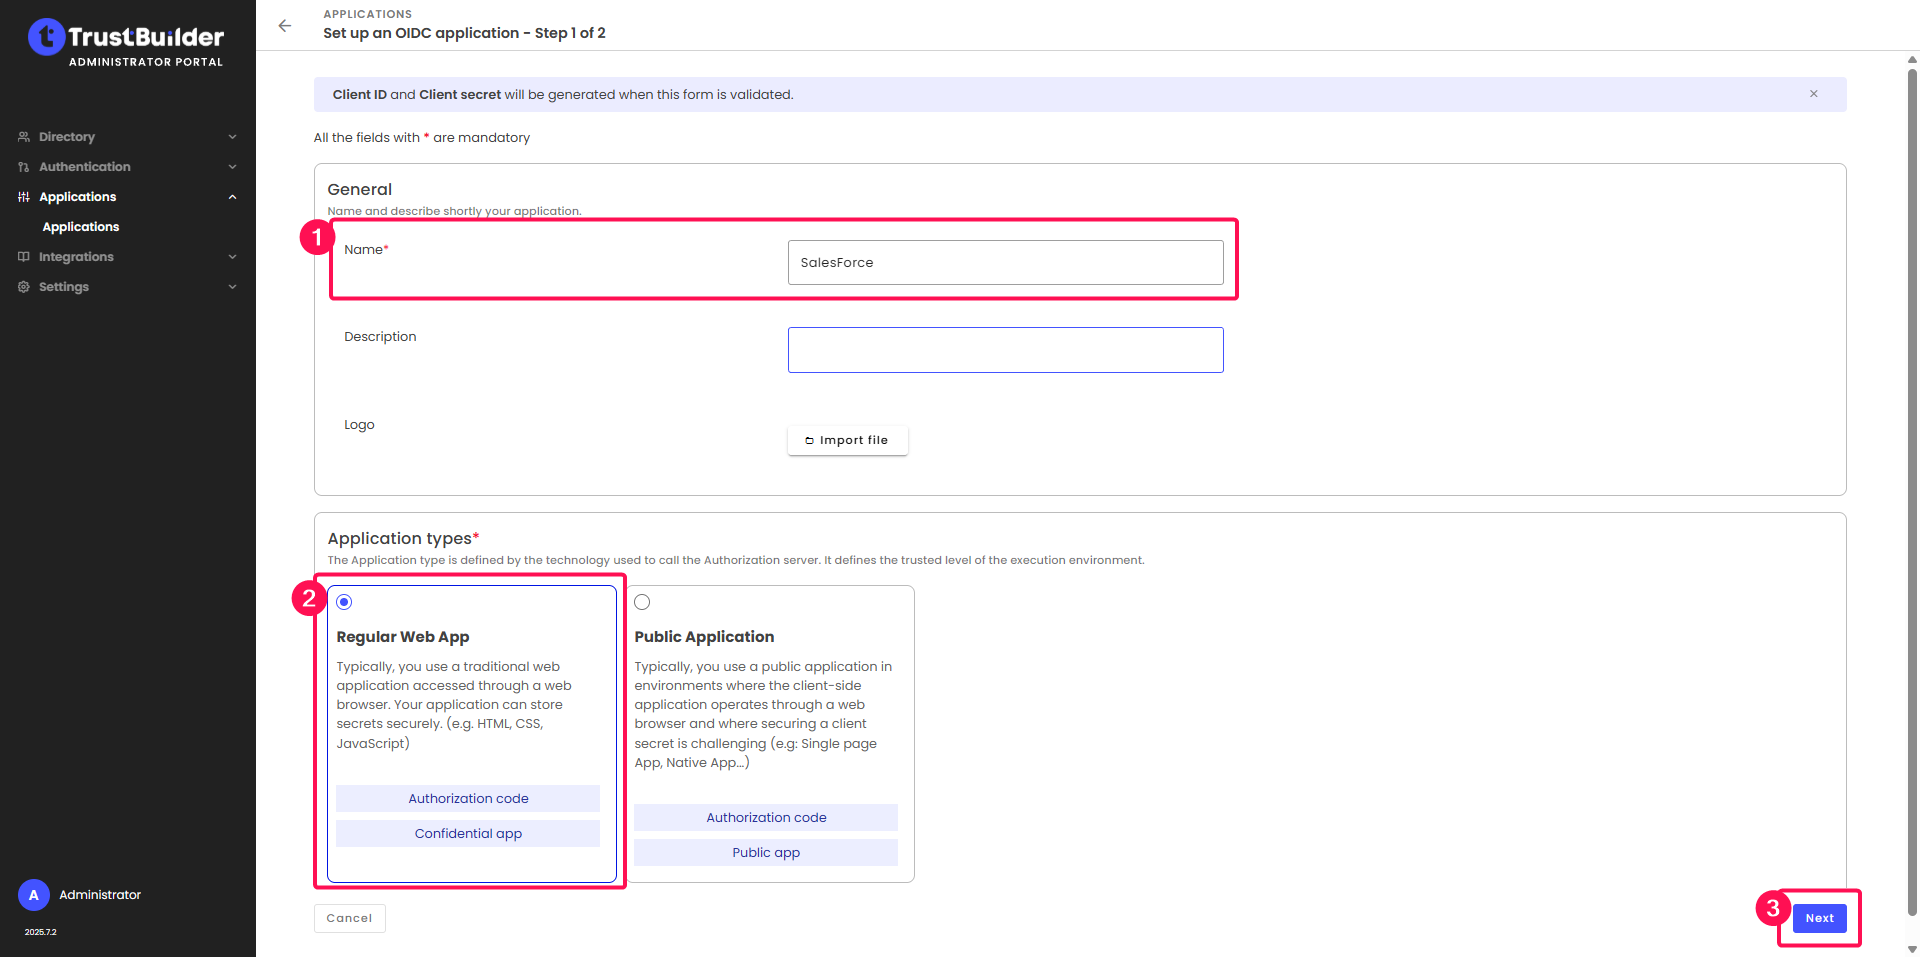The width and height of the screenshot is (1920, 957).
Task: Click the Applications grid icon in sidebar
Action: 24,197
